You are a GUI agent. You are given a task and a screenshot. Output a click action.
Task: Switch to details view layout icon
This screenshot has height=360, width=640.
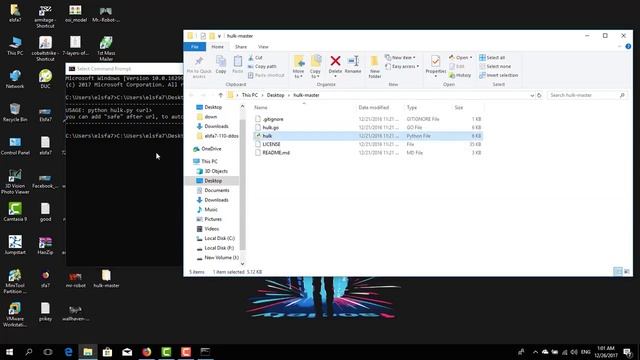point(618,271)
